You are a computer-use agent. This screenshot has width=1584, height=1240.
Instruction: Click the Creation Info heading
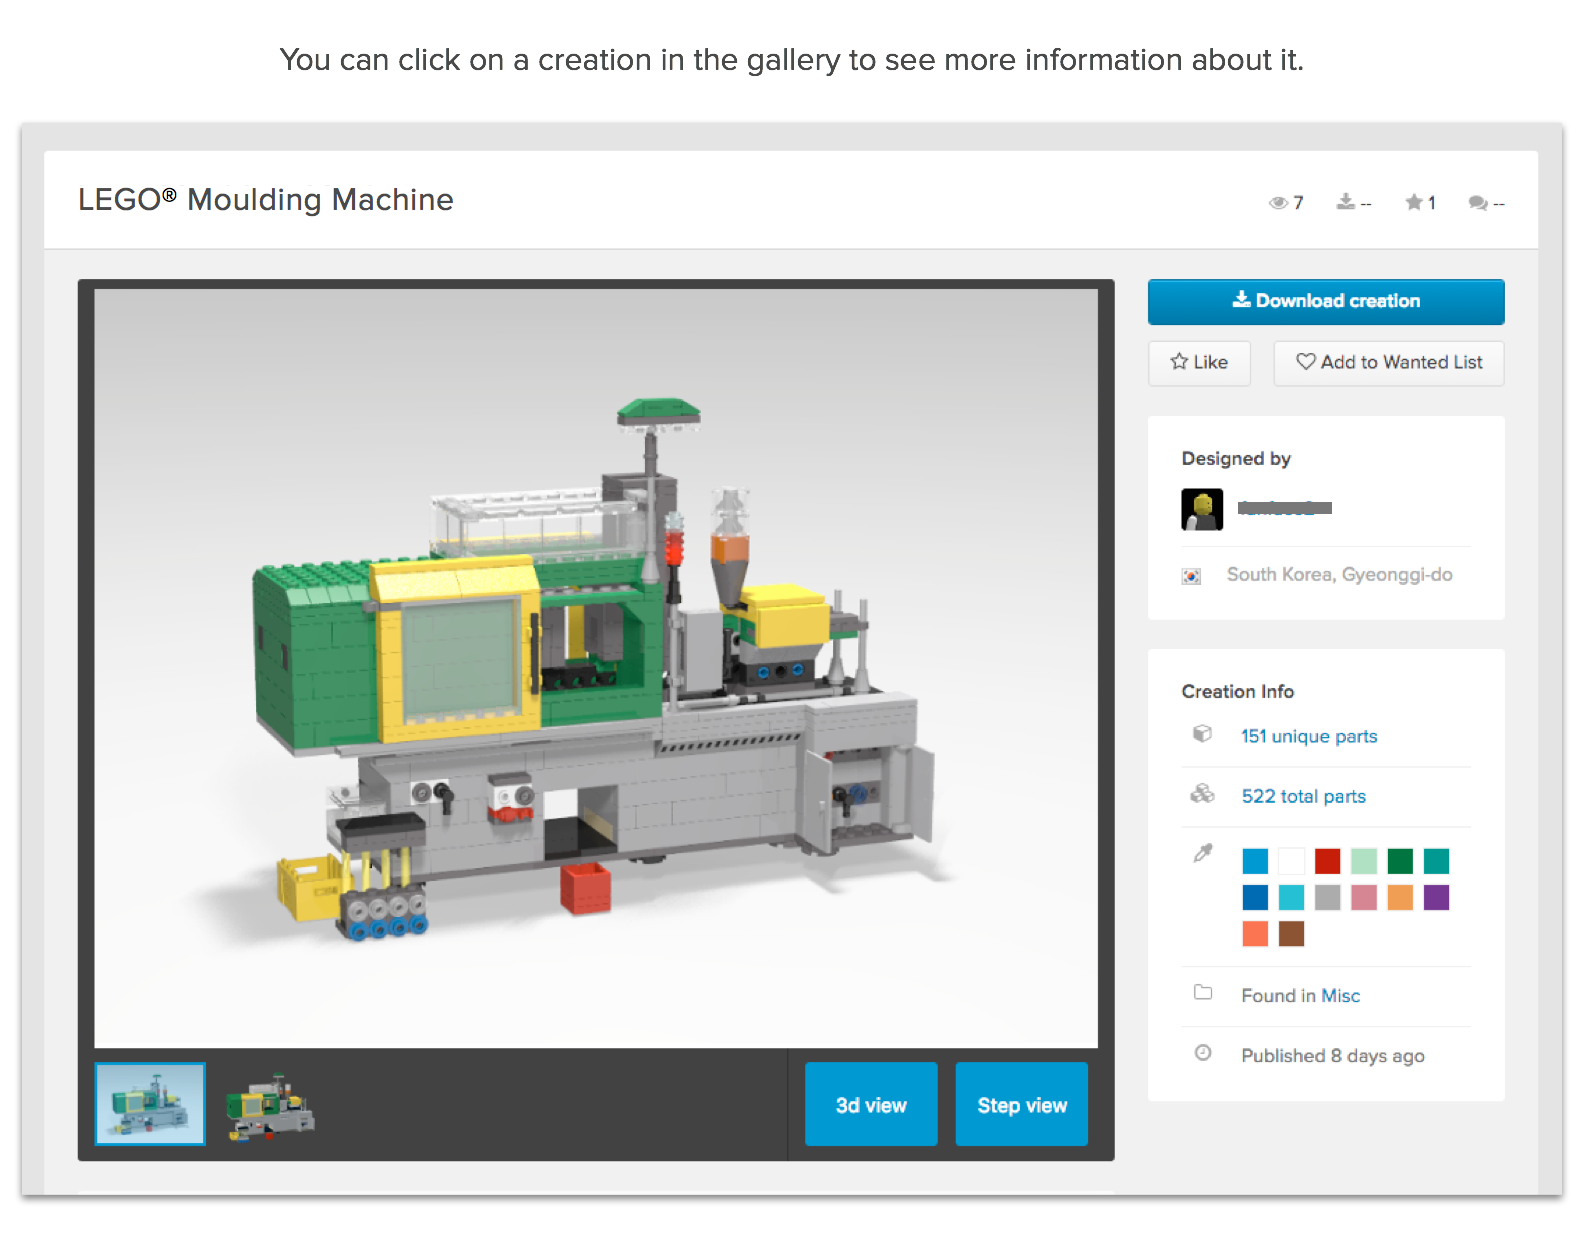pyautogui.click(x=1237, y=691)
